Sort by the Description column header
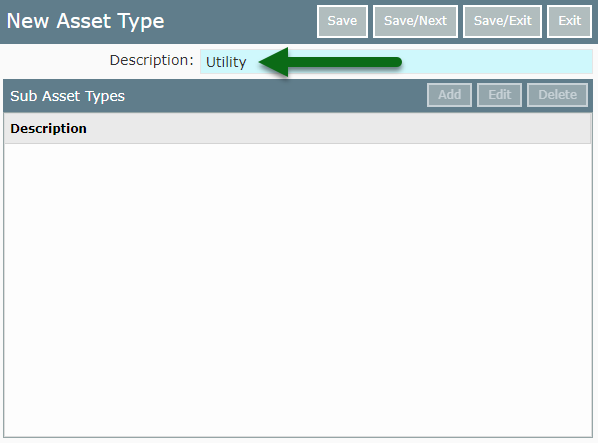Image resolution: width=598 pixels, height=443 pixels. pos(297,128)
